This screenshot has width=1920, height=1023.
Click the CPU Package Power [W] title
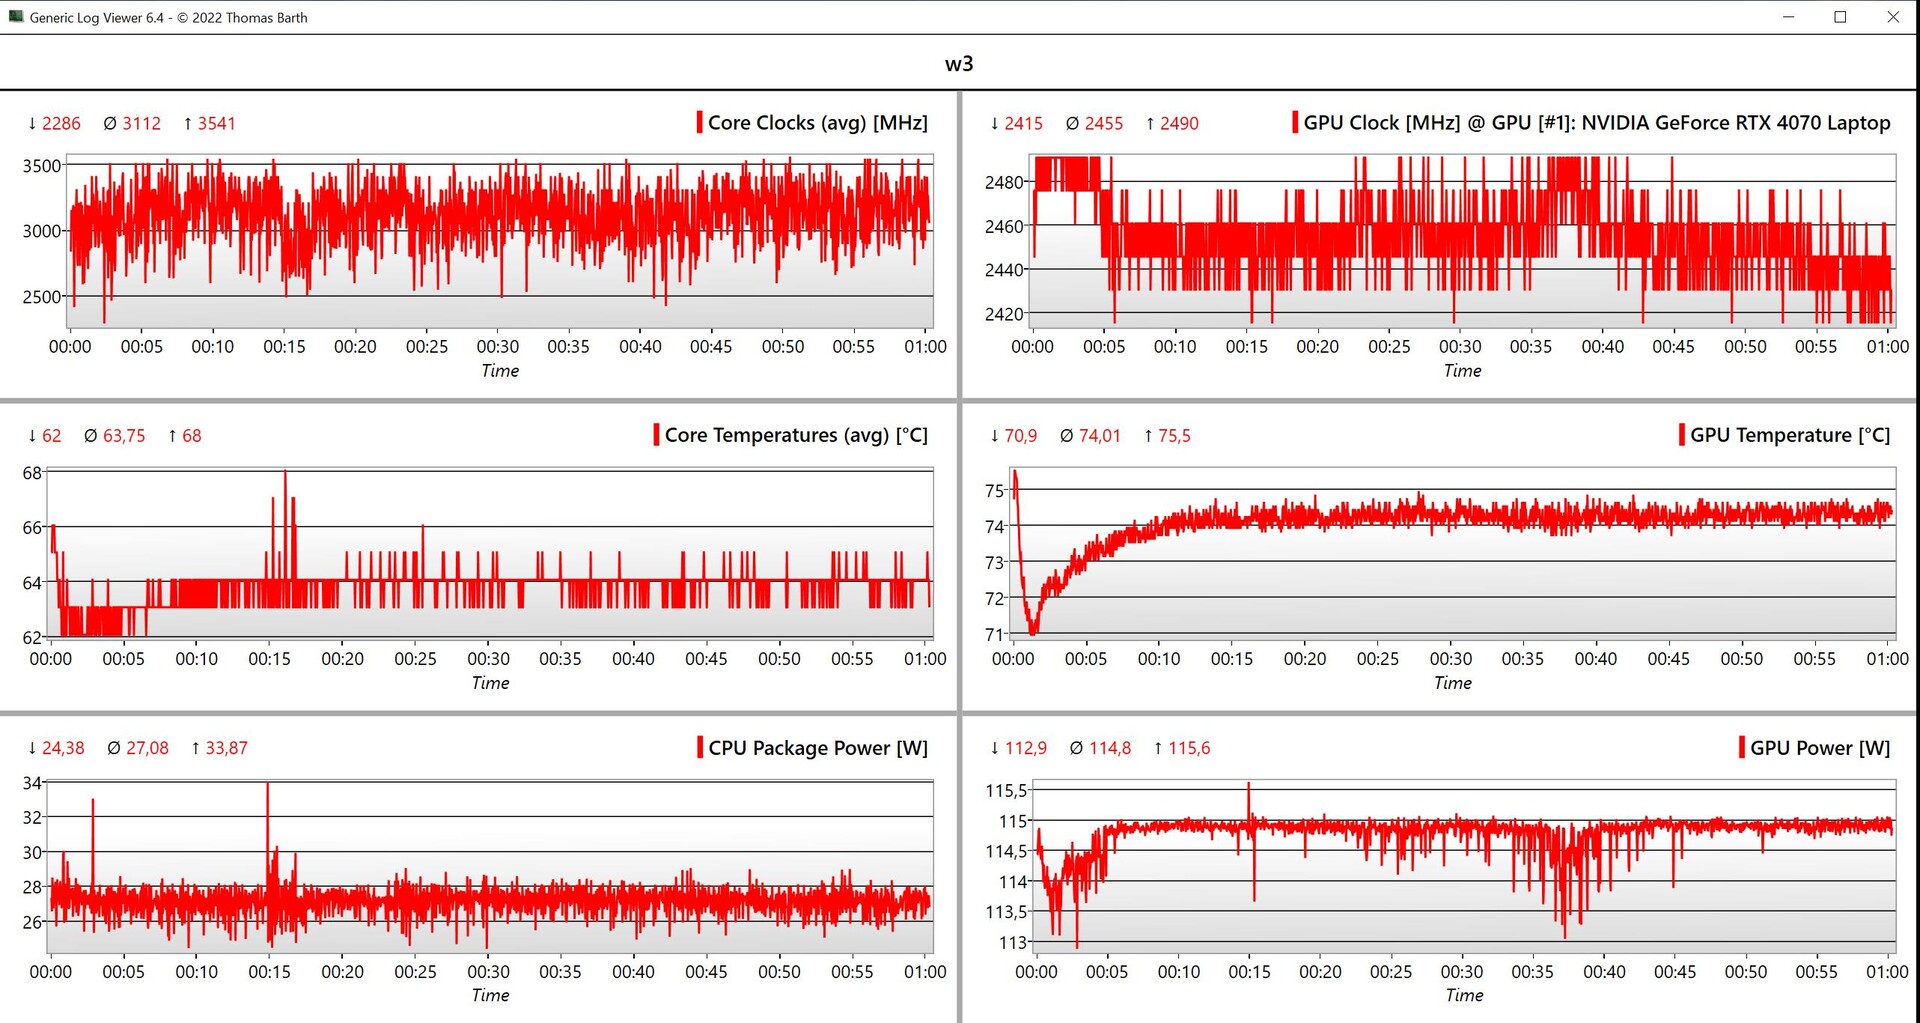tap(817, 748)
